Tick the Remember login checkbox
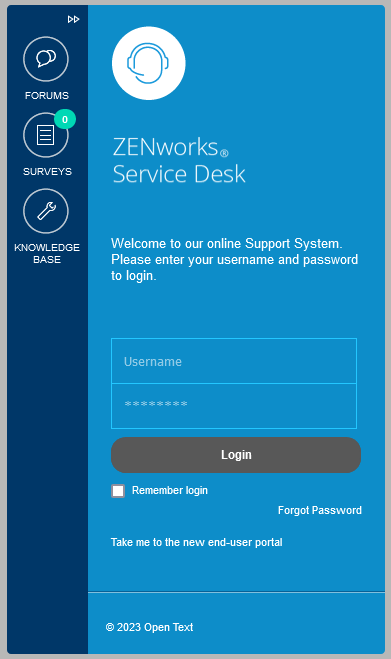Screen dimensions: 391x659 pos(118,491)
